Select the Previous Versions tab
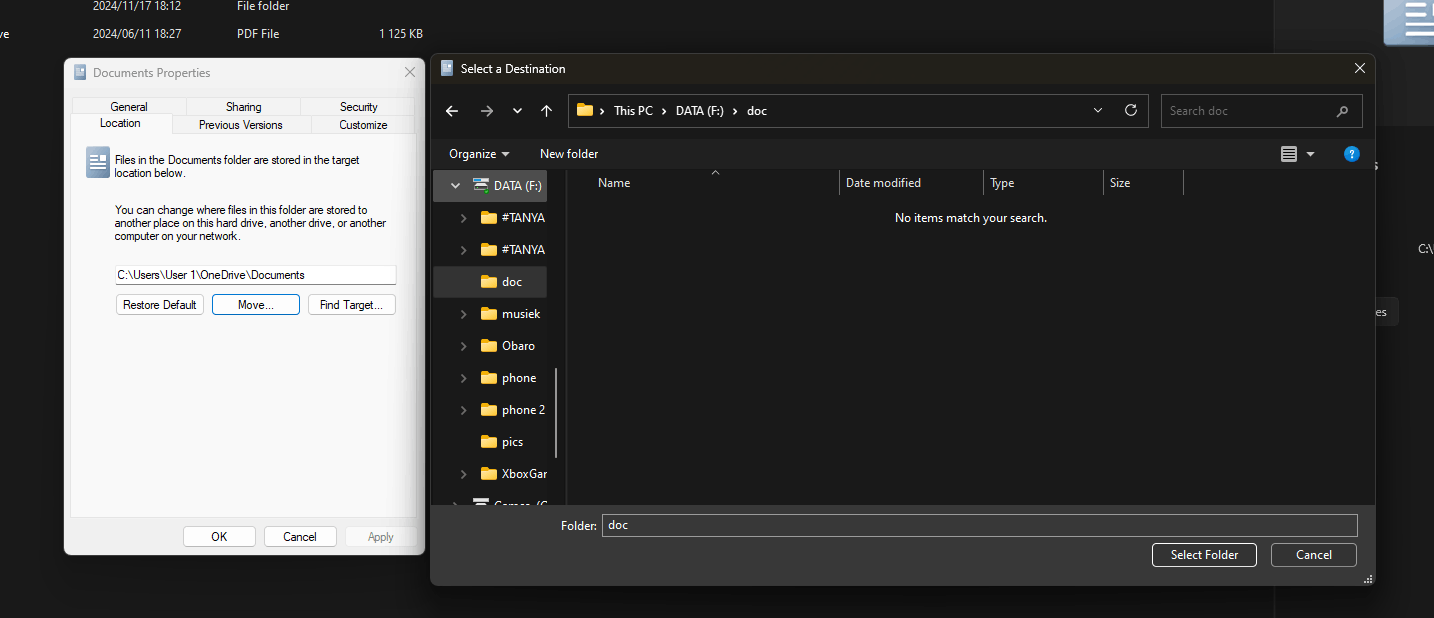Screen dimensions: 1434x618 pyautogui.click(x=241, y=125)
